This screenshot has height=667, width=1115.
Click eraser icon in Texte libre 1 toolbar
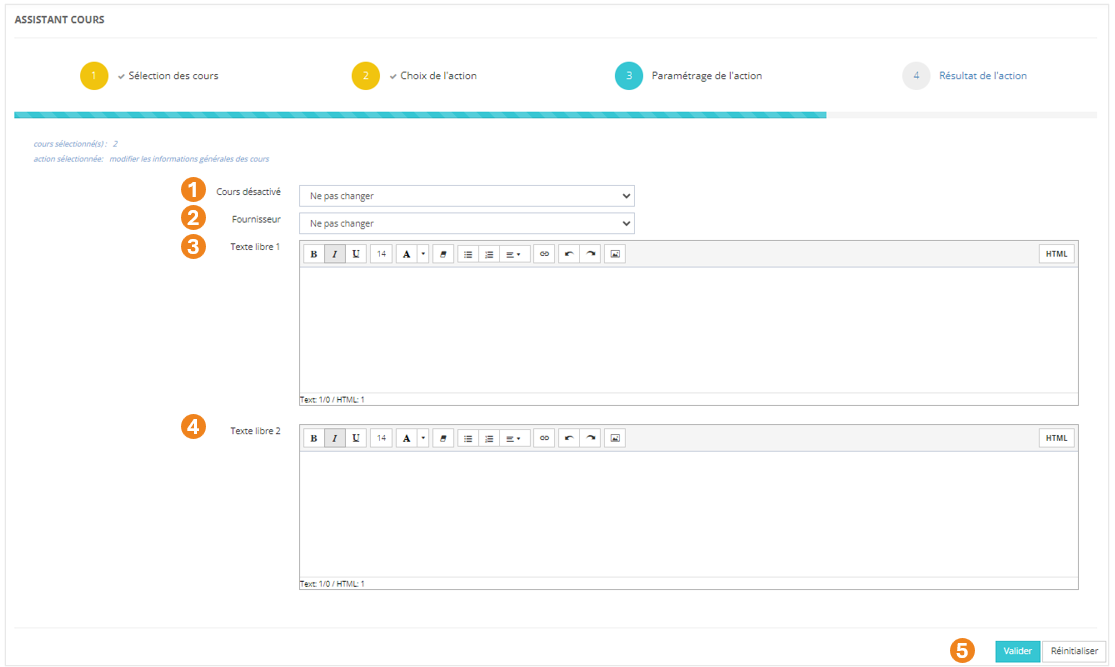(443, 254)
